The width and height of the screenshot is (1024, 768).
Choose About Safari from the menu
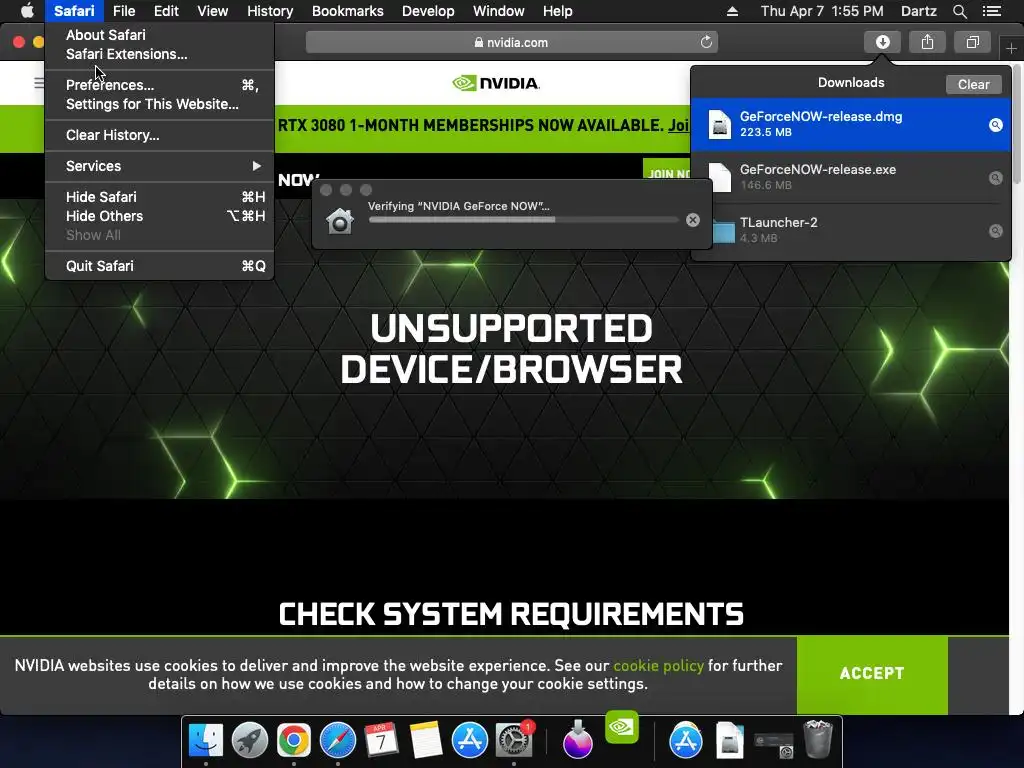(159, 35)
